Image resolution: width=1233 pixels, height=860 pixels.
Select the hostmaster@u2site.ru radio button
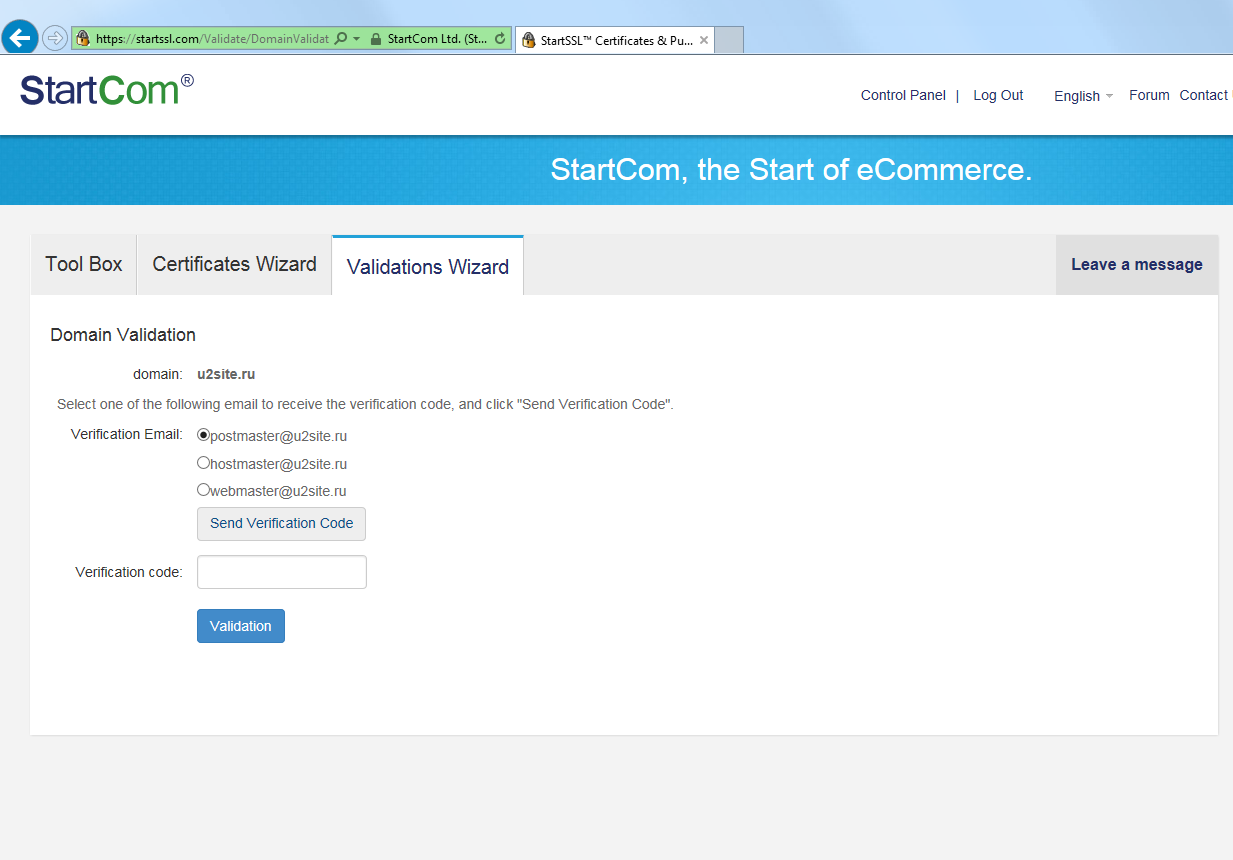[203, 463]
